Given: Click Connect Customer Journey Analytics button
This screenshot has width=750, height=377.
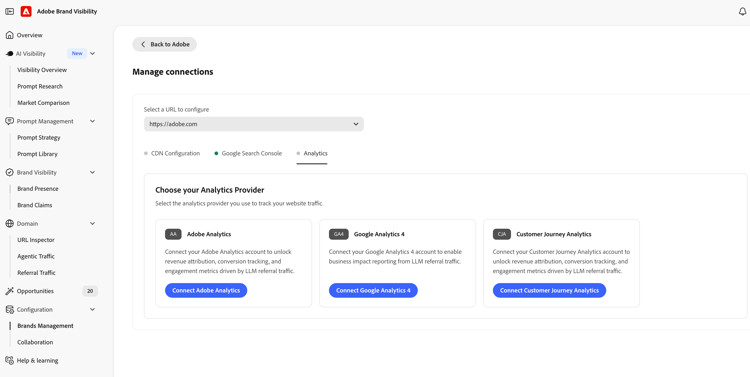Looking at the screenshot, I should click(550, 290).
